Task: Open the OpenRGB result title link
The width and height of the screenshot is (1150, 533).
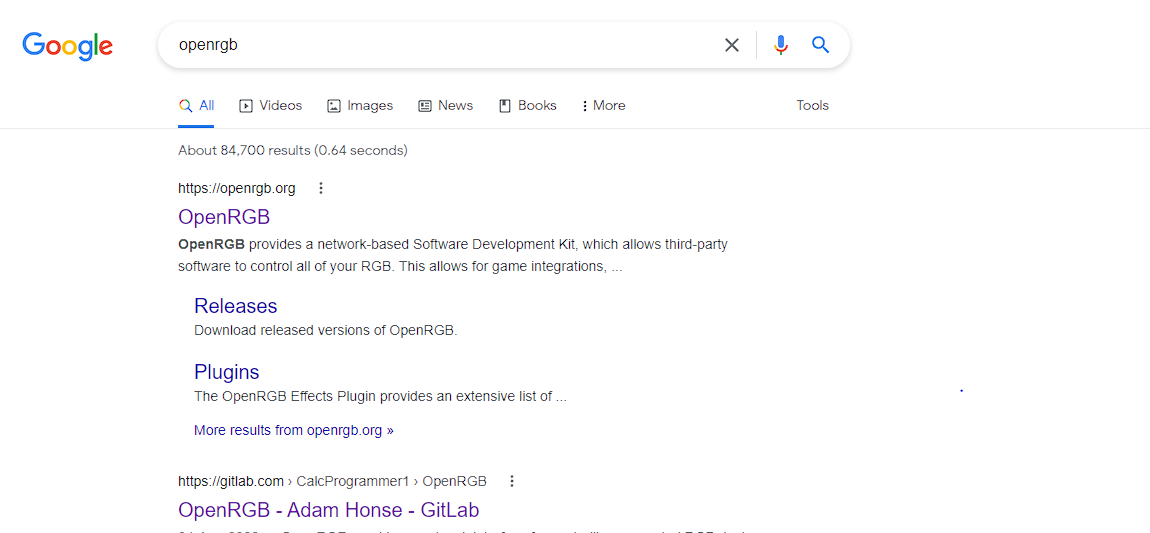Action: tap(224, 217)
